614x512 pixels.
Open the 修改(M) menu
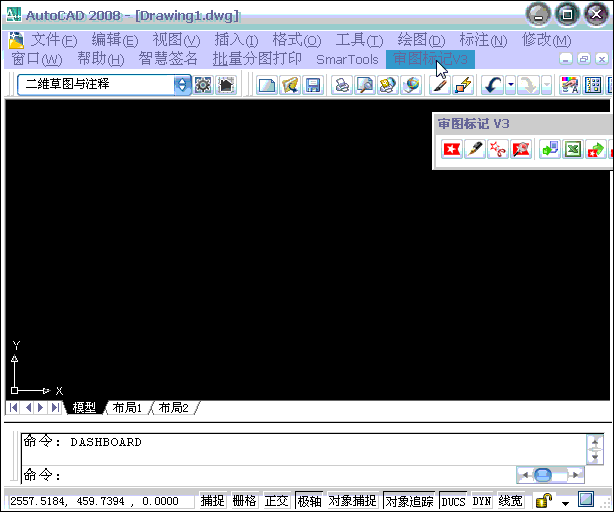[x=546, y=40]
